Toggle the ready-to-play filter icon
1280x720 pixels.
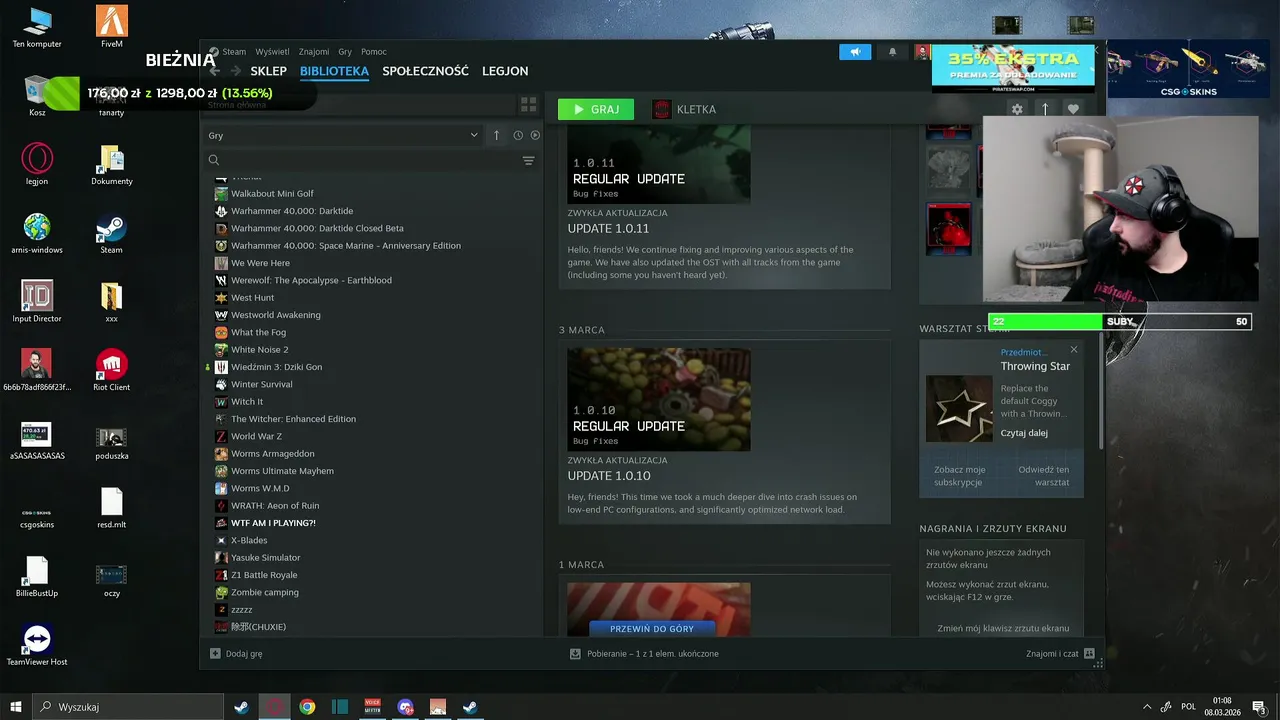tap(535, 135)
